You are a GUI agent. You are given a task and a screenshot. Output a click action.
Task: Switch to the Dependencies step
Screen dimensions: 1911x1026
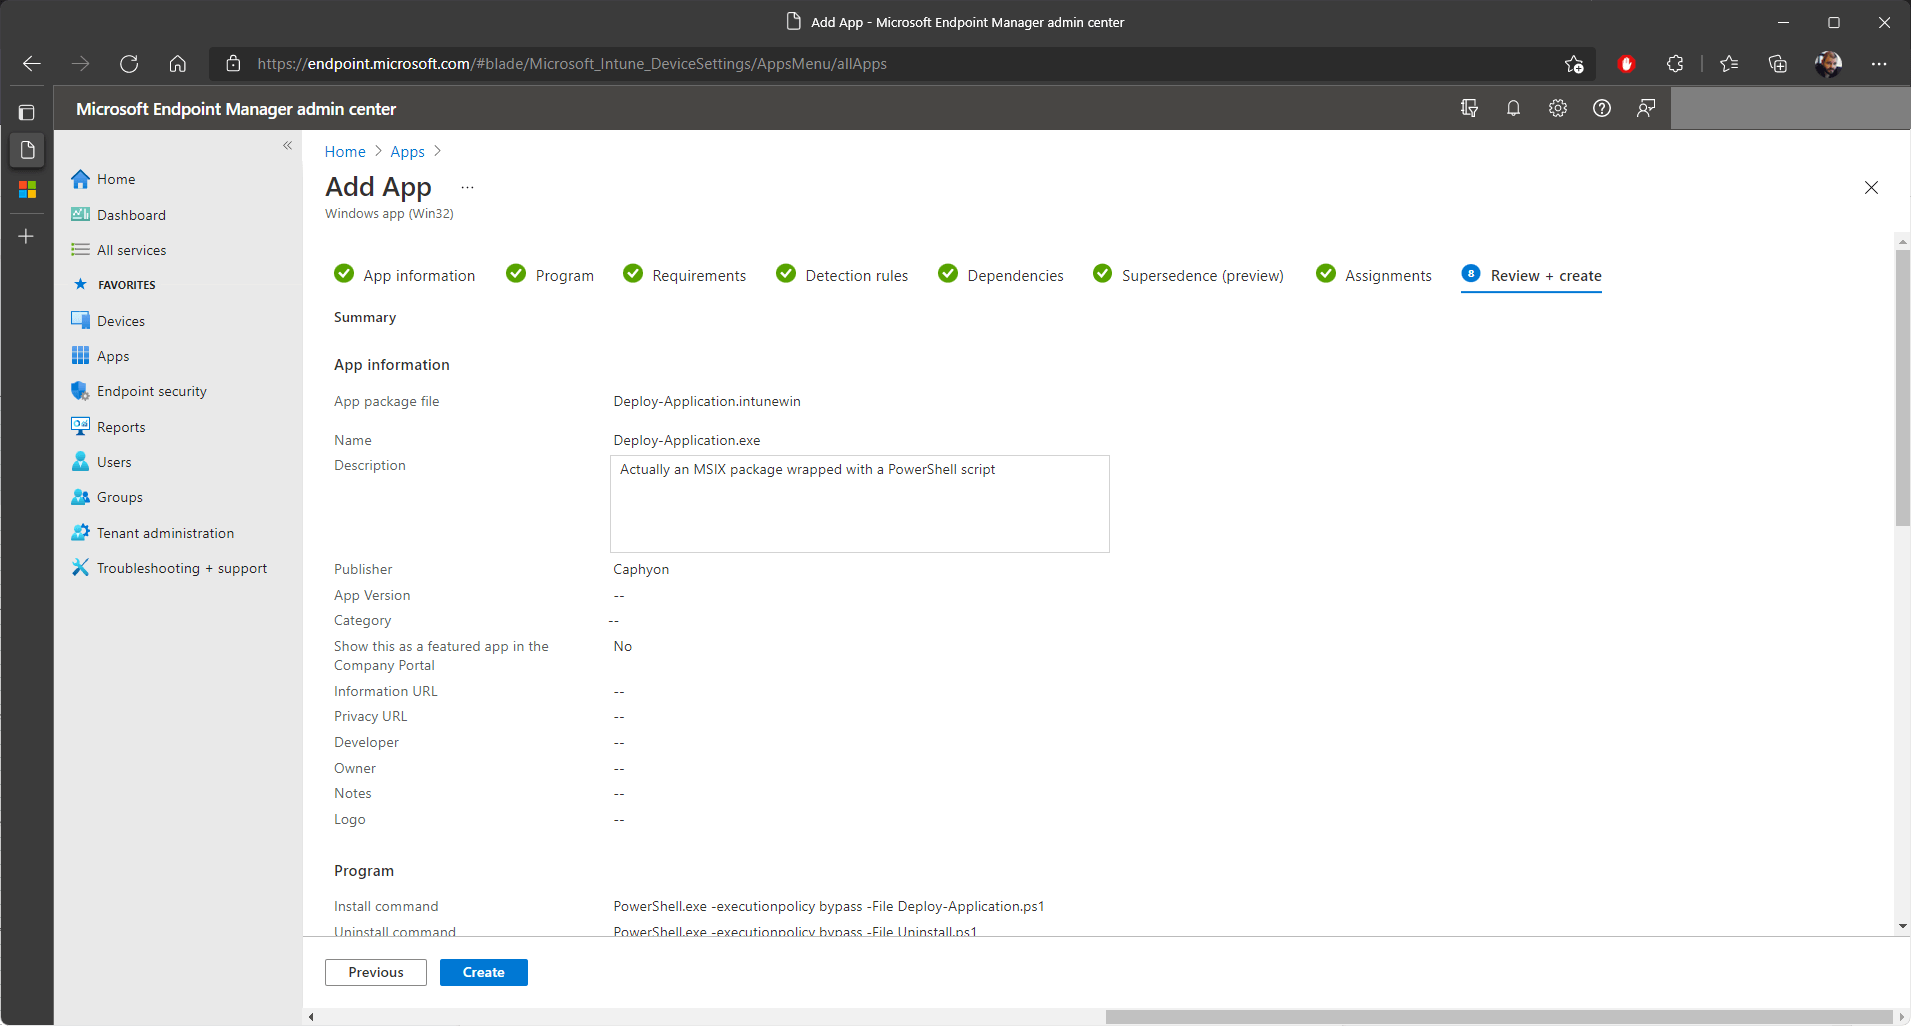pos(1001,275)
